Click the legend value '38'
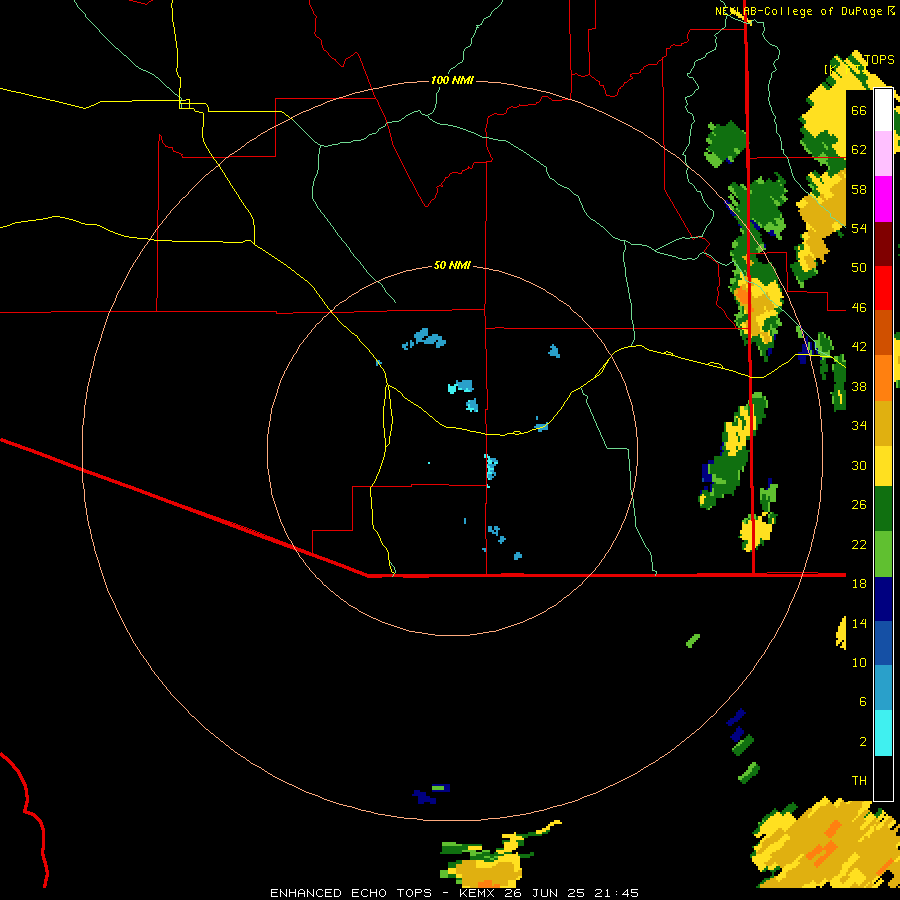This screenshot has width=900, height=900. [x=859, y=386]
